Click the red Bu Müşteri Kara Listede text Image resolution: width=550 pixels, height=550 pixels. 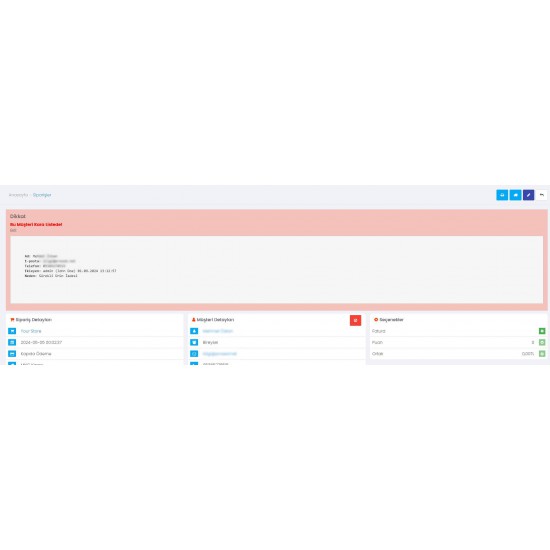pyautogui.click(x=36, y=224)
